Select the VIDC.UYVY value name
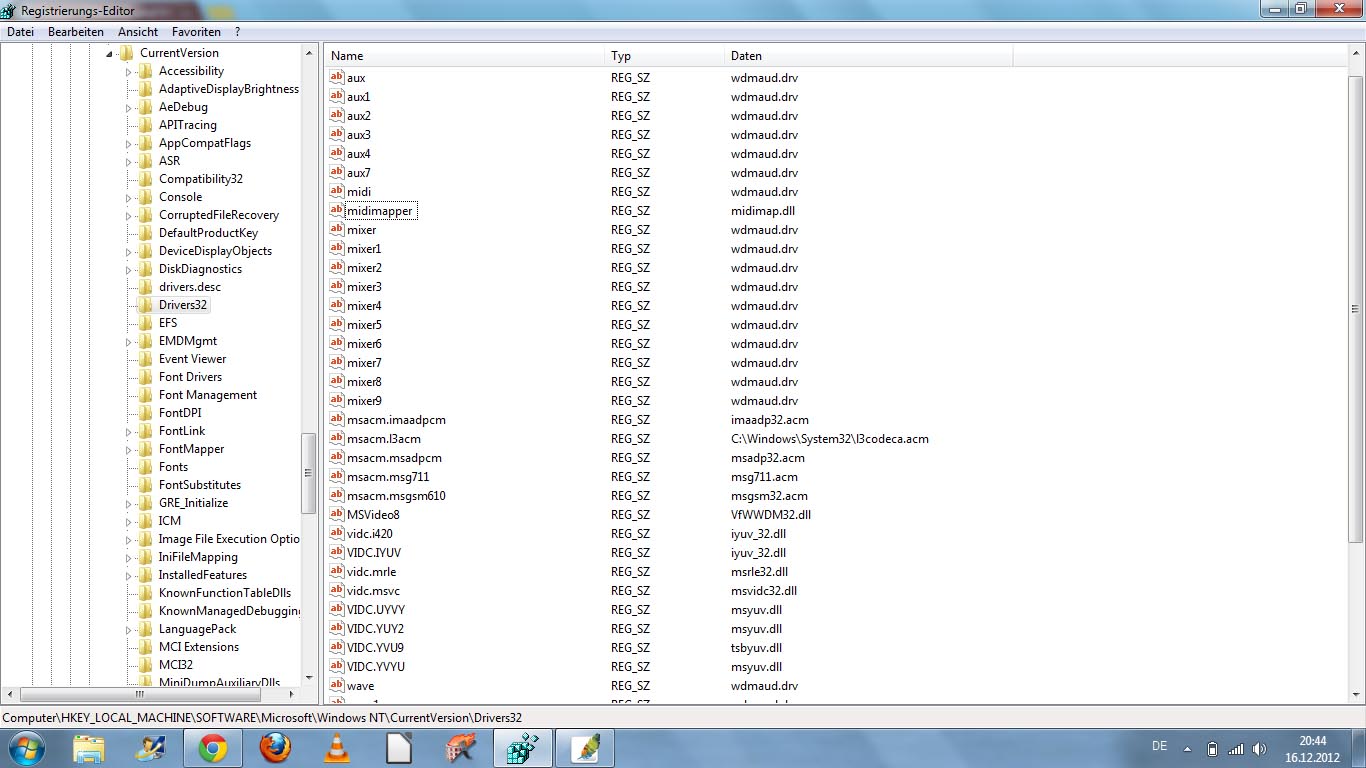 coord(376,609)
